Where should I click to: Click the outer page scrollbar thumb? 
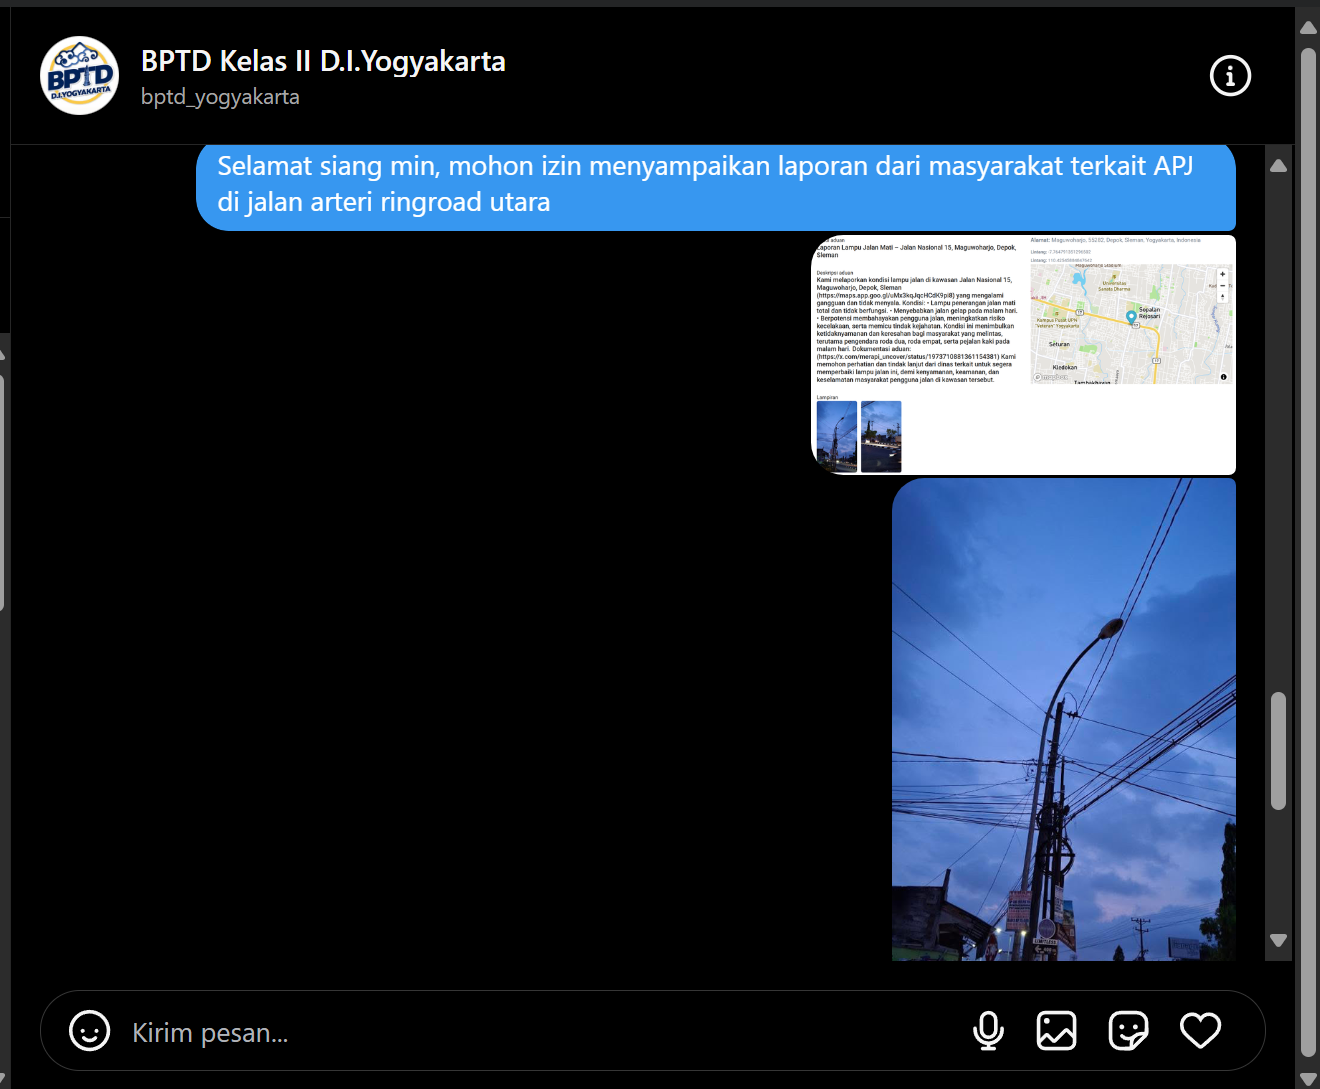tap(1308, 550)
